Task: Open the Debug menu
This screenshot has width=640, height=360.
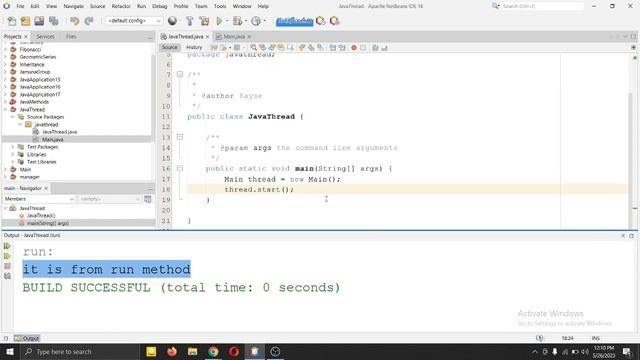Action: point(160,6)
